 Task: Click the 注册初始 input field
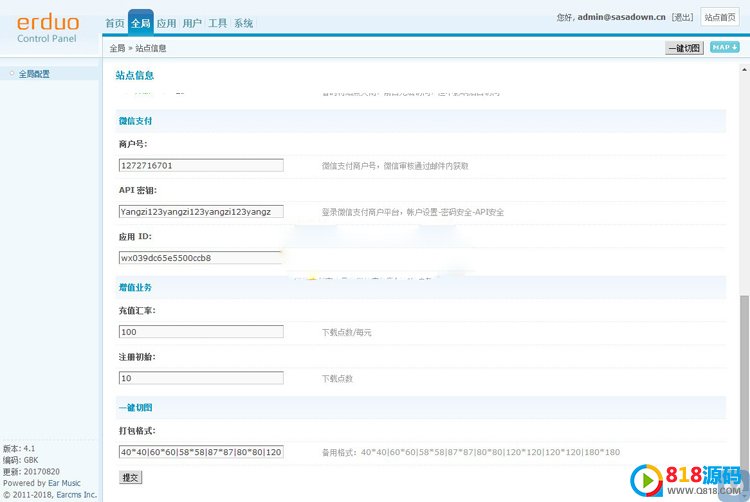coord(201,378)
